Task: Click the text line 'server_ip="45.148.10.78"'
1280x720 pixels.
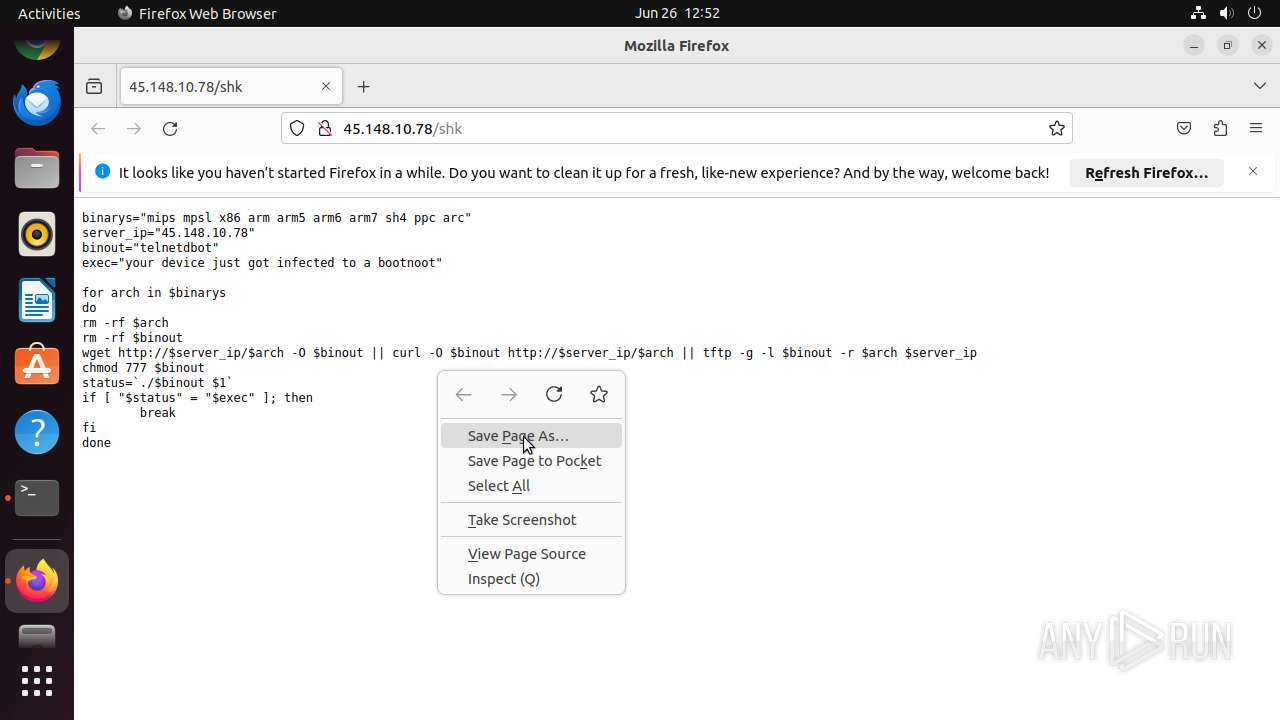Action: pos(168,233)
